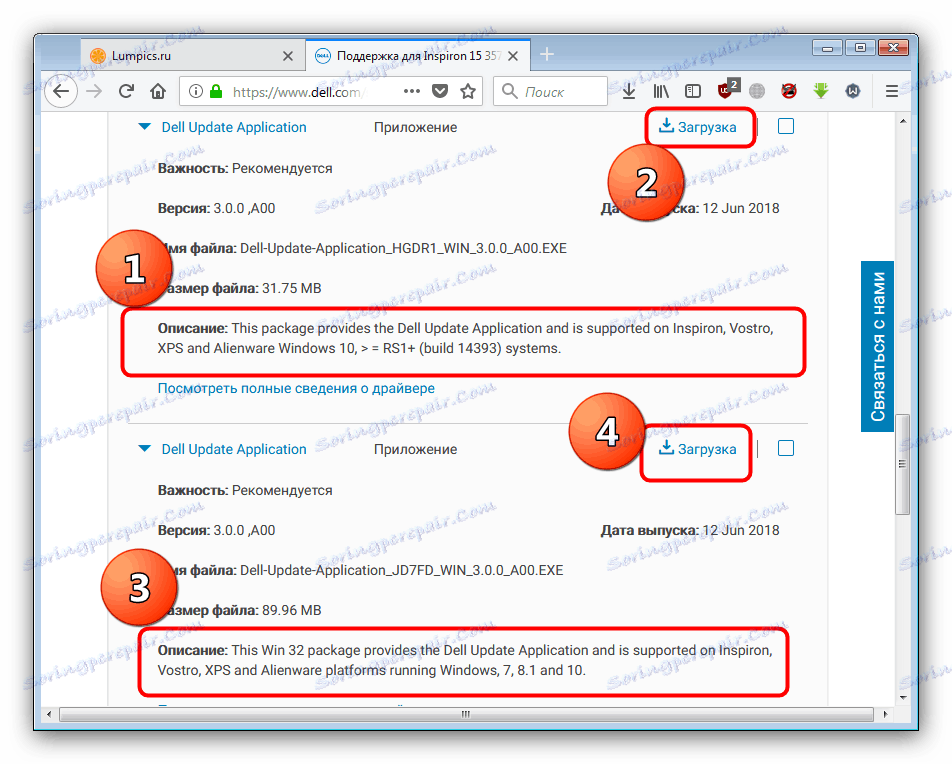The image size is (952, 764).
Task: Tick checkbox for first Dell Update Application
Action: pyautogui.click(x=786, y=126)
